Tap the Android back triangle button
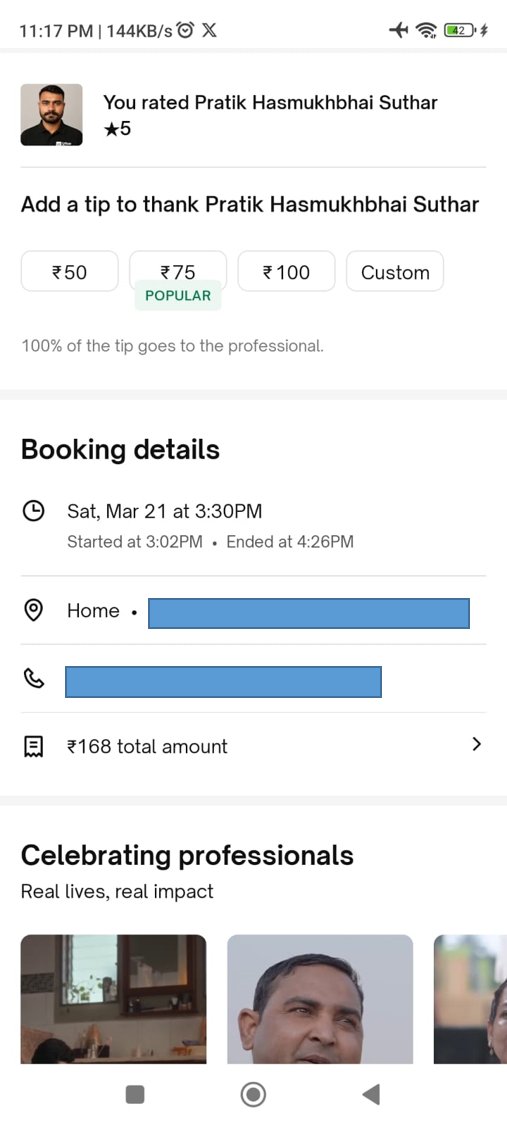Viewport: 507px width, 1125px height. [x=370, y=1094]
